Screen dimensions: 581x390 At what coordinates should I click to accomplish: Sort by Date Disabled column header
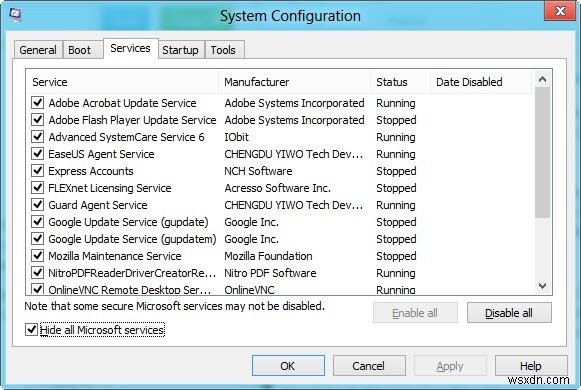[481, 82]
